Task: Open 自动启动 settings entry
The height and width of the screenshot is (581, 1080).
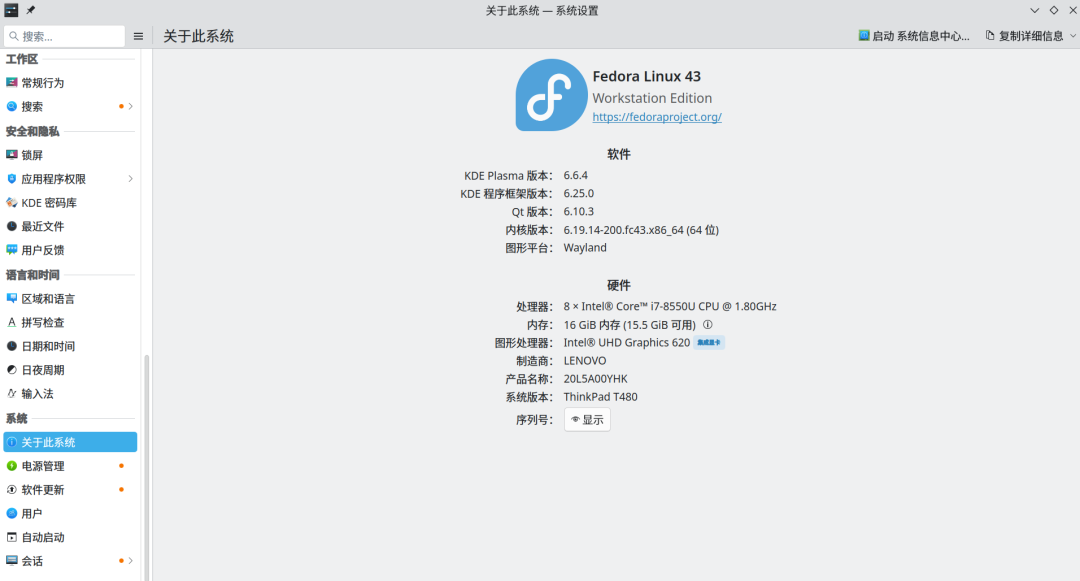Action: pos(70,537)
